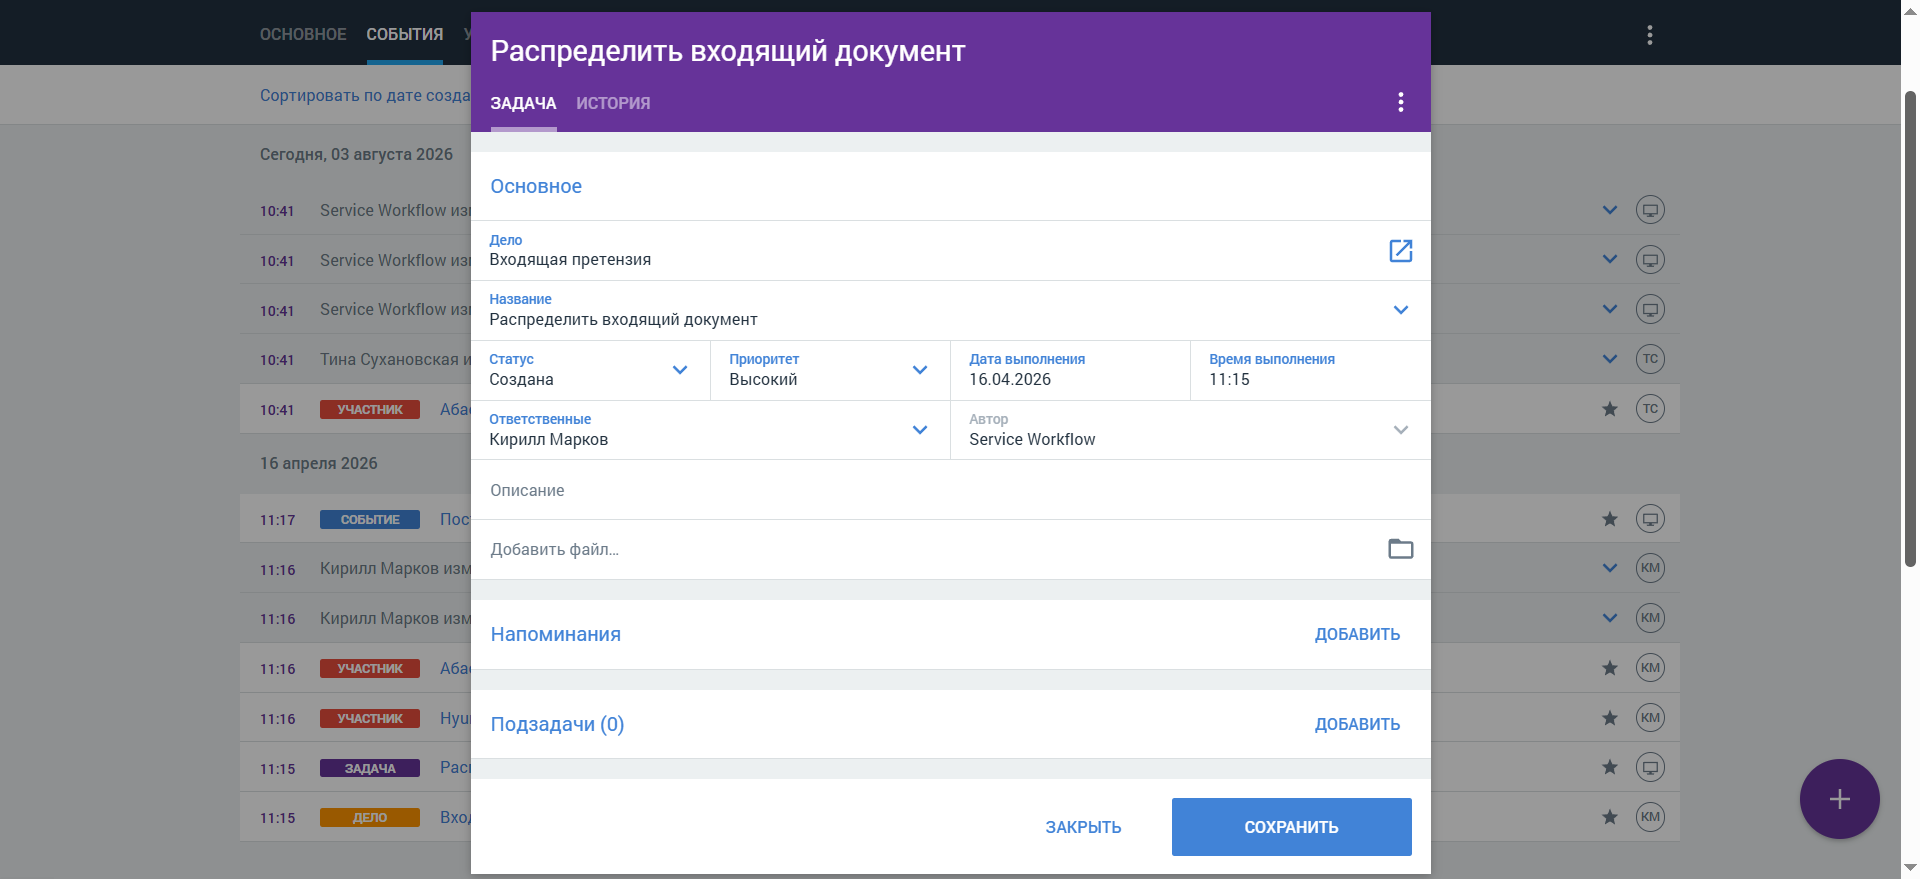Star the second 11:16 УЧАСТНИК row
This screenshot has width=1920, height=879.
tap(1609, 717)
